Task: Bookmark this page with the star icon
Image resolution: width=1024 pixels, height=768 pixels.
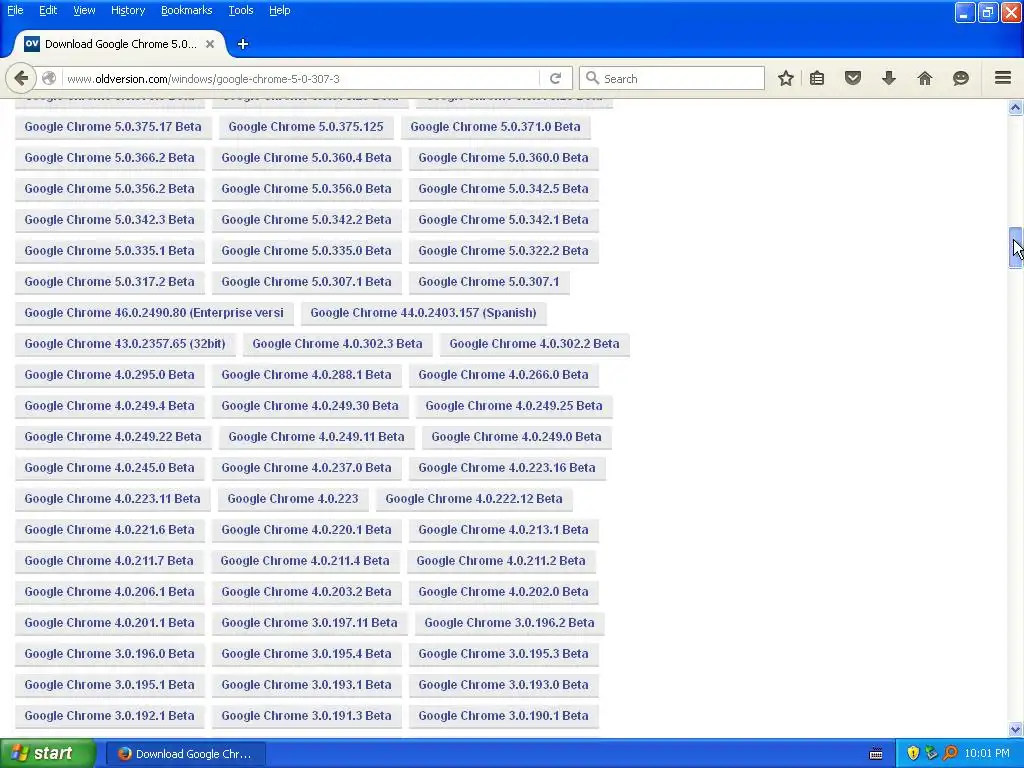Action: (786, 78)
